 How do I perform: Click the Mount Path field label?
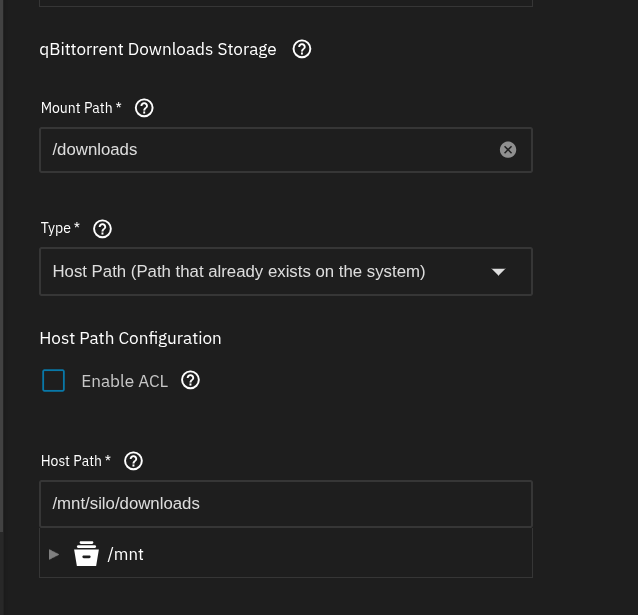[x=81, y=108]
